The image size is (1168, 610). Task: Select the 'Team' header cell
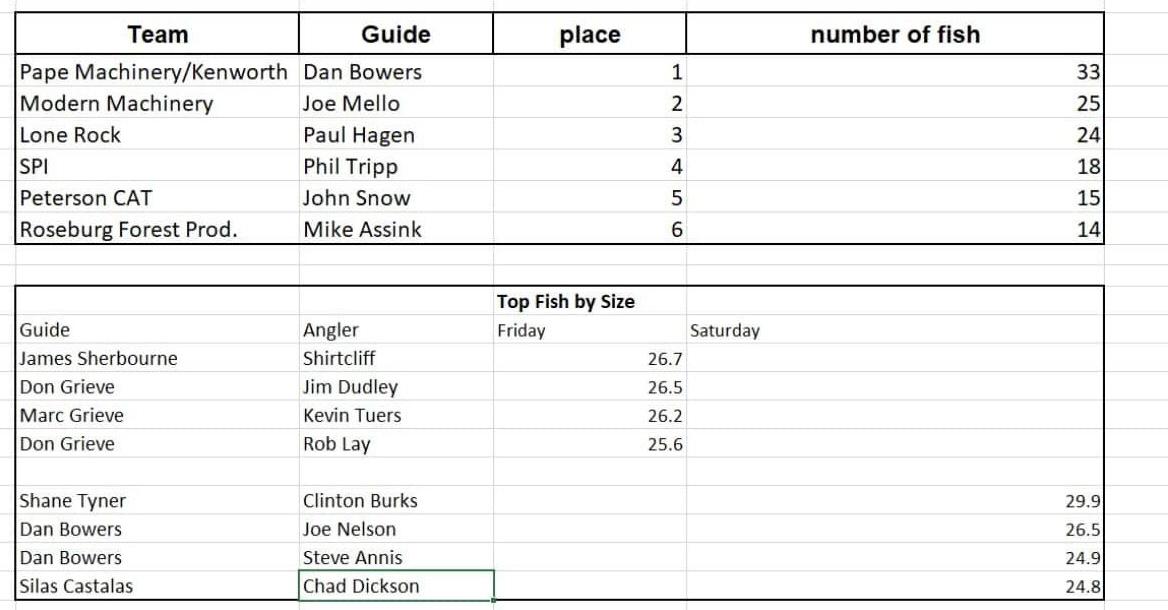pos(158,35)
